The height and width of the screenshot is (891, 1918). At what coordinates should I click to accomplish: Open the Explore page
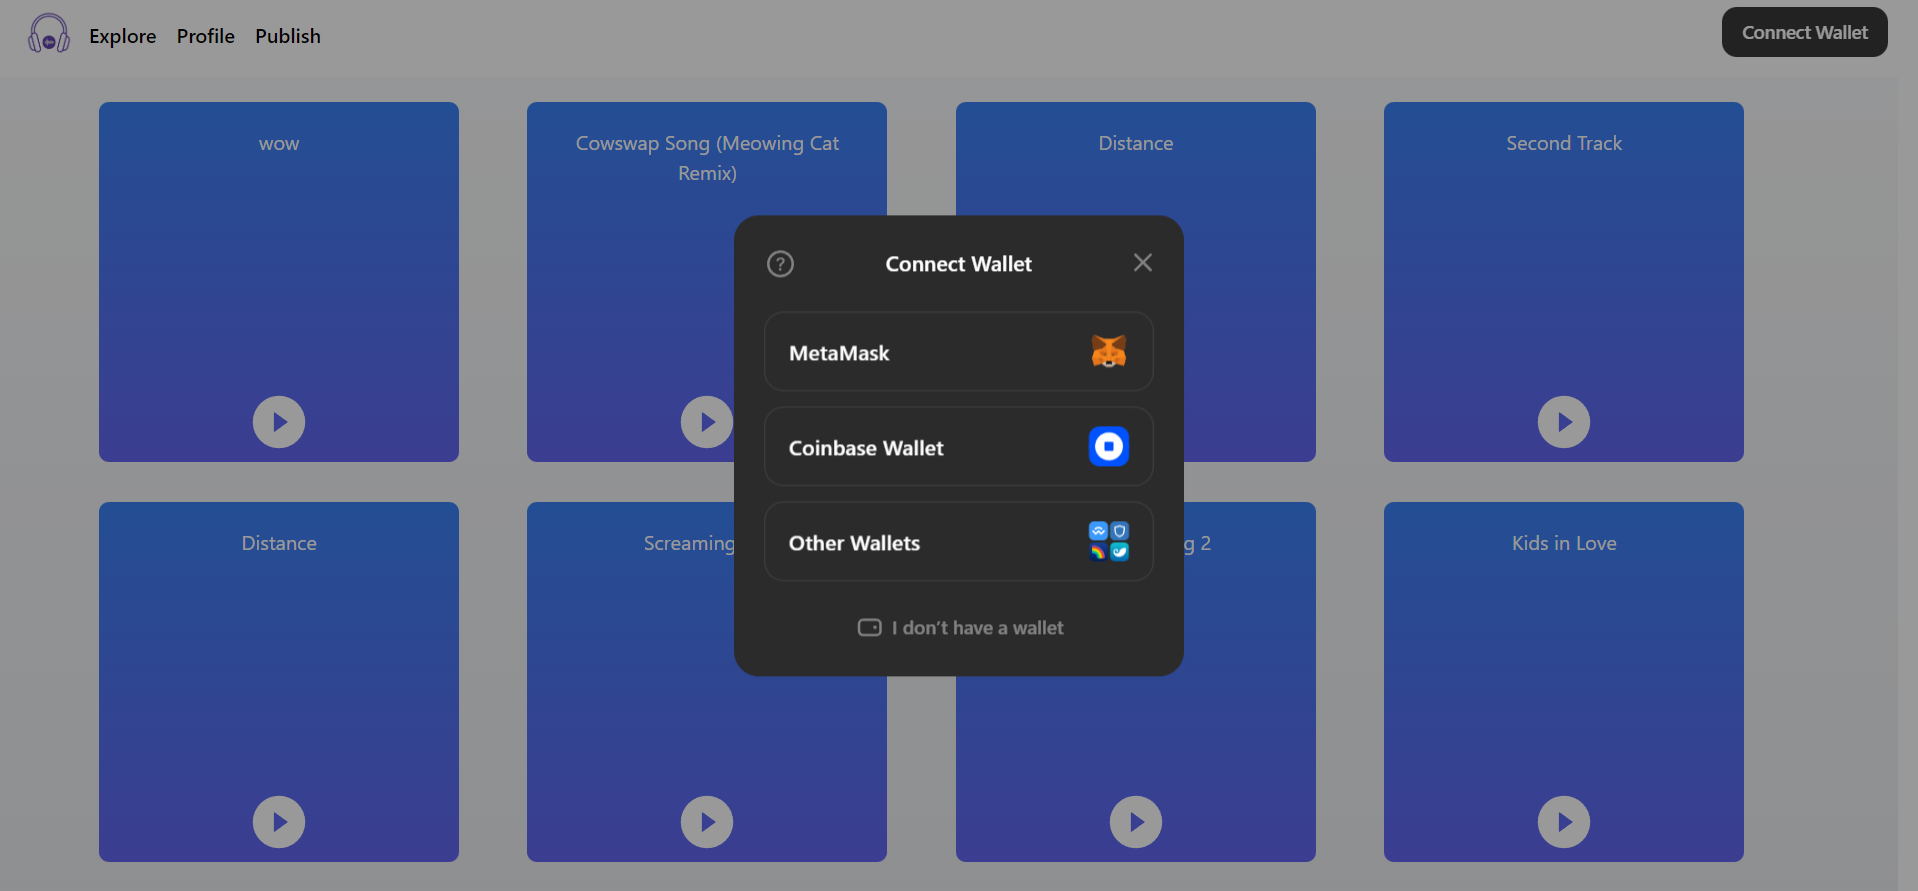[122, 36]
